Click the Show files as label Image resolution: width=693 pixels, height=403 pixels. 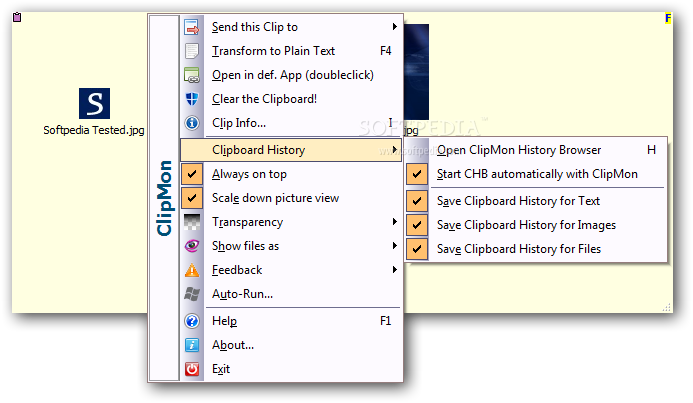245,246
